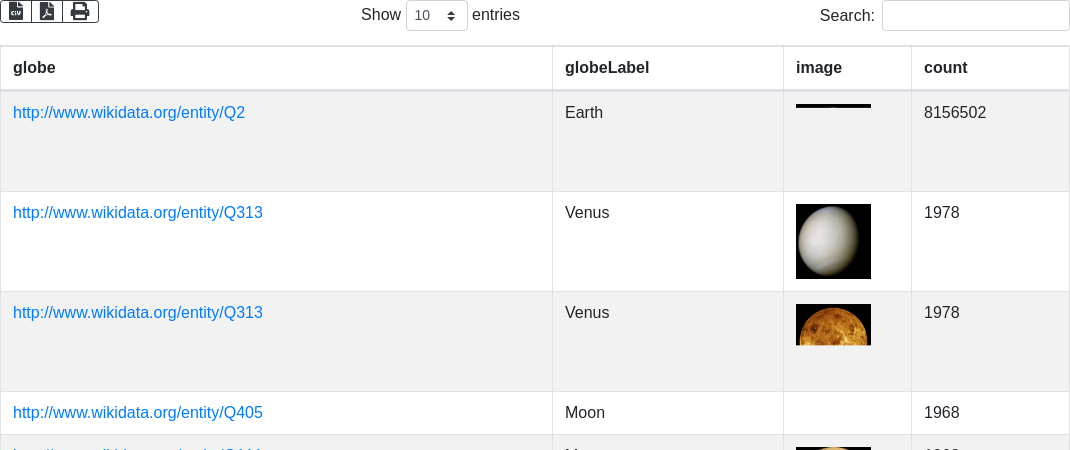Viewport: 1070px width, 450px height.
Task: Click the print icon button
Action: click(x=80, y=11)
